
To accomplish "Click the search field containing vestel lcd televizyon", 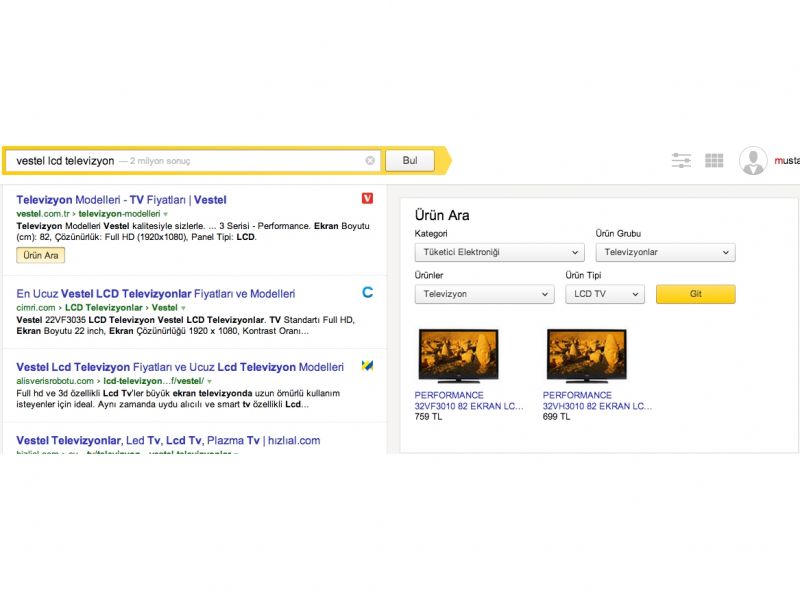I will pyautogui.click(x=191, y=161).
